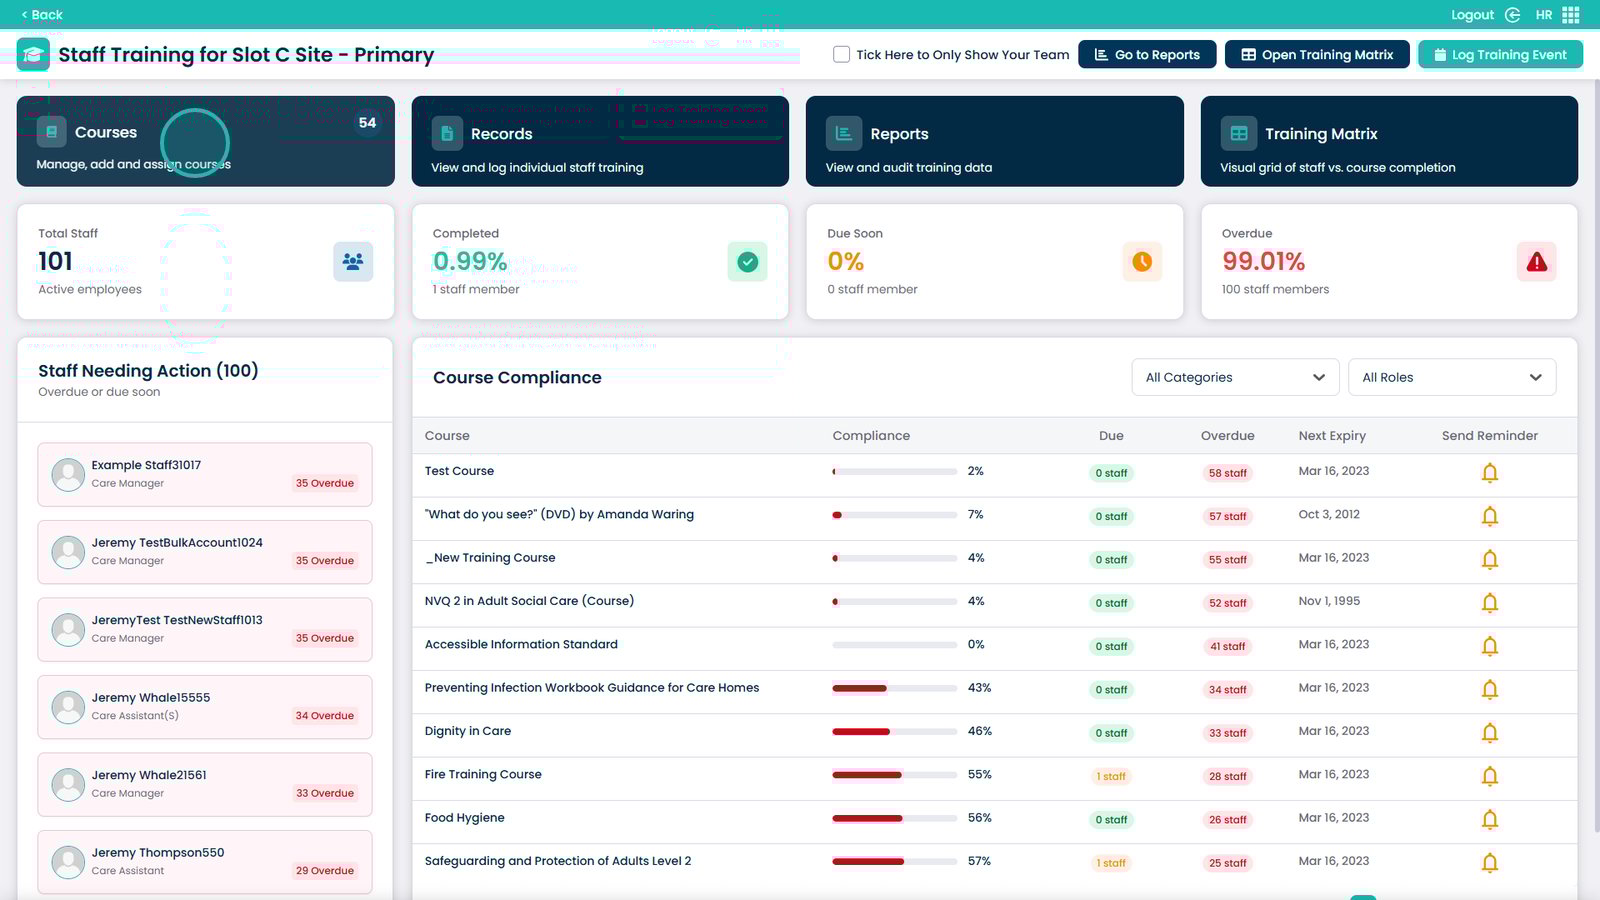Image resolution: width=1600 pixels, height=900 pixels.
Task: Send reminder for Dignity in Care course
Action: tap(1489, 733)
